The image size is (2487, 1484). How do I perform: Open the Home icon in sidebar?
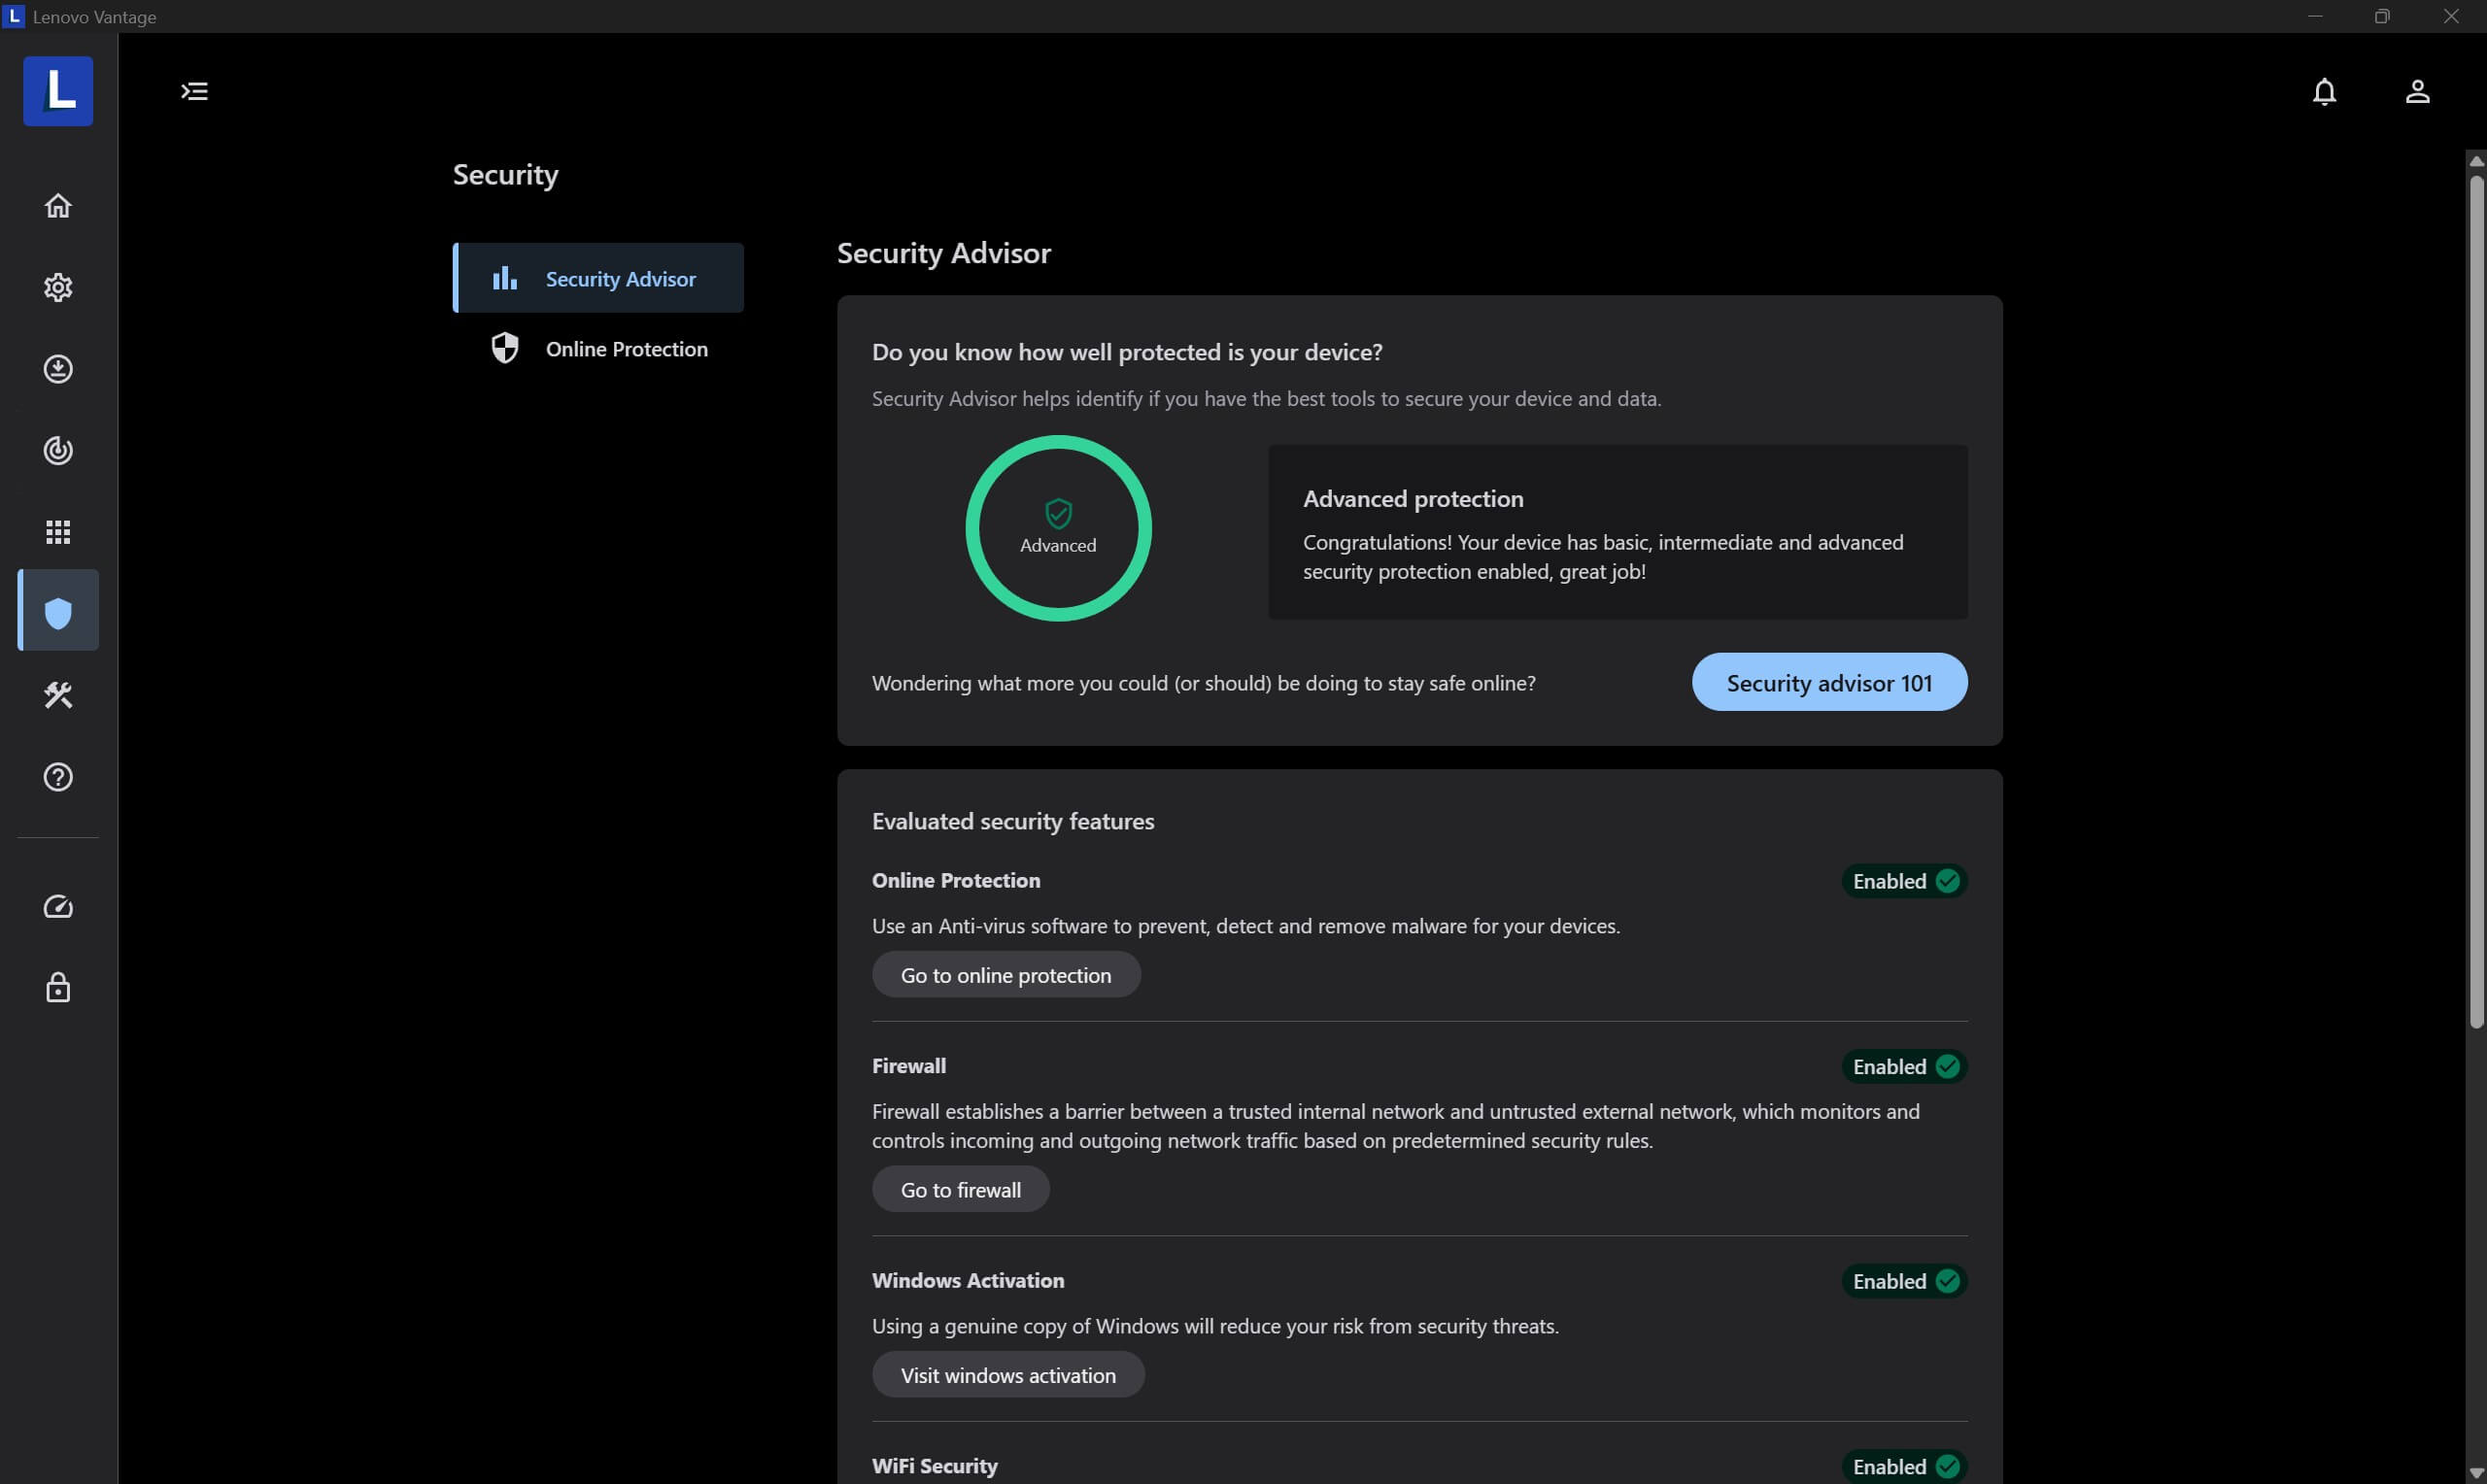58,205
